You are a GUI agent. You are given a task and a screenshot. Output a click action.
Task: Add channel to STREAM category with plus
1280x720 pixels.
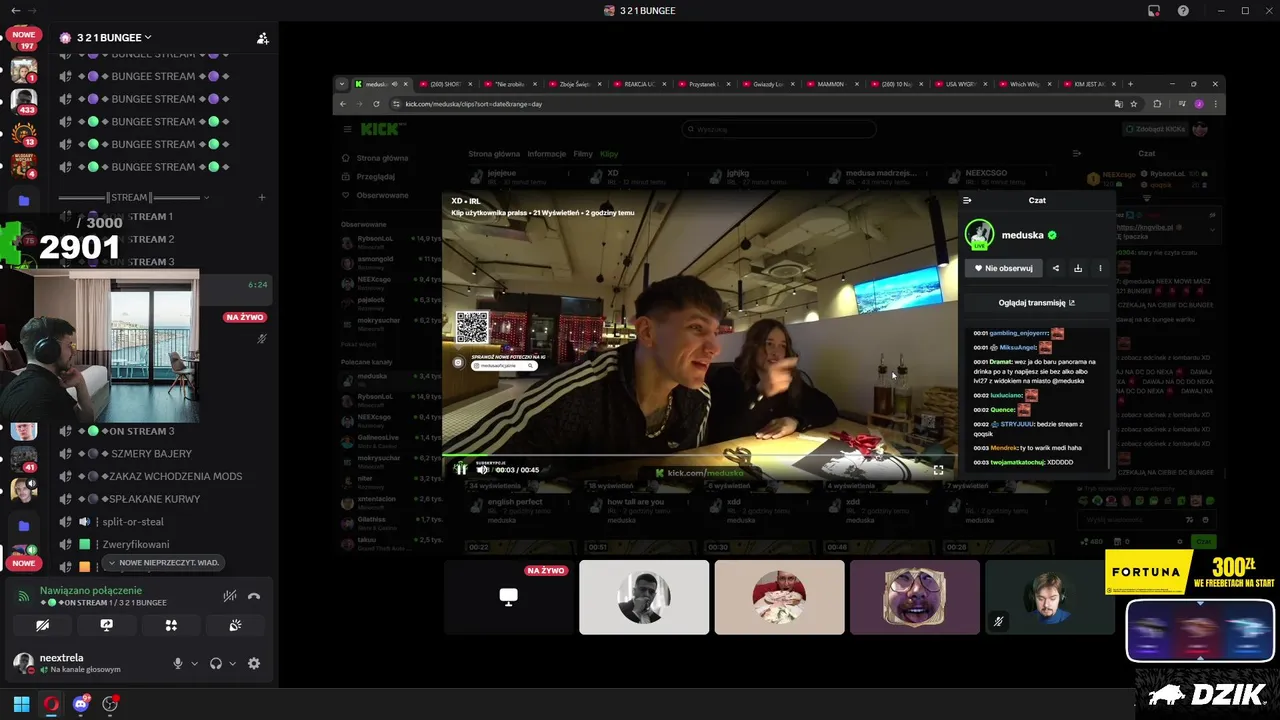pos(262,198)
